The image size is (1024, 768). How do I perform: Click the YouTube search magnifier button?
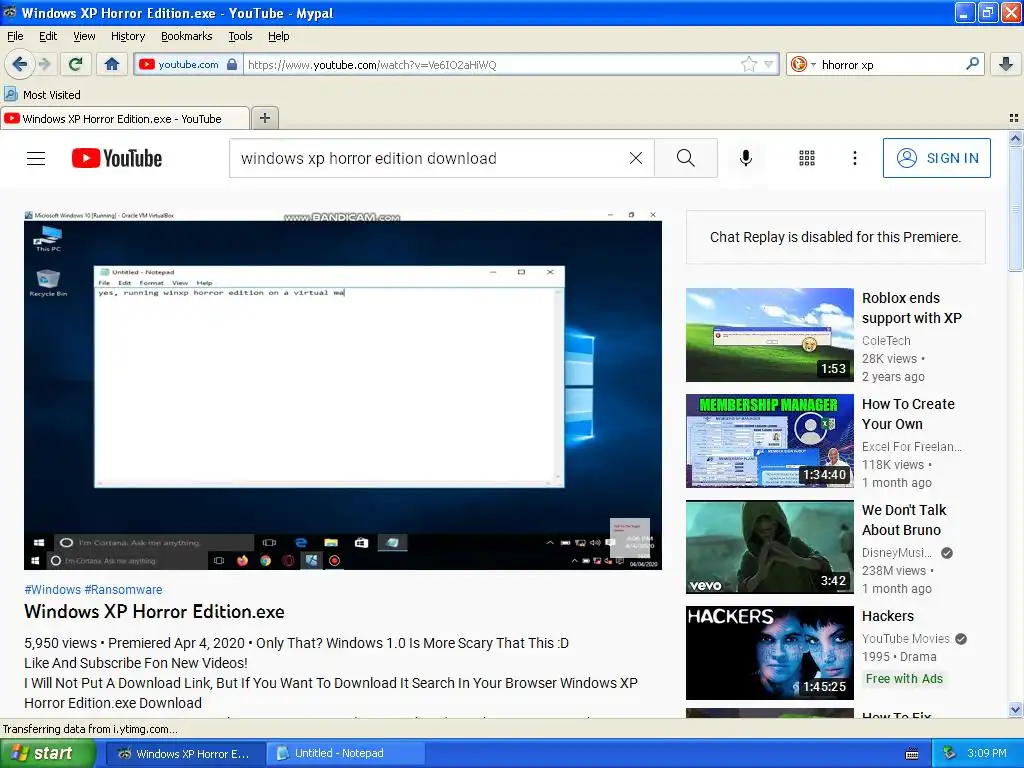point(686,158)
